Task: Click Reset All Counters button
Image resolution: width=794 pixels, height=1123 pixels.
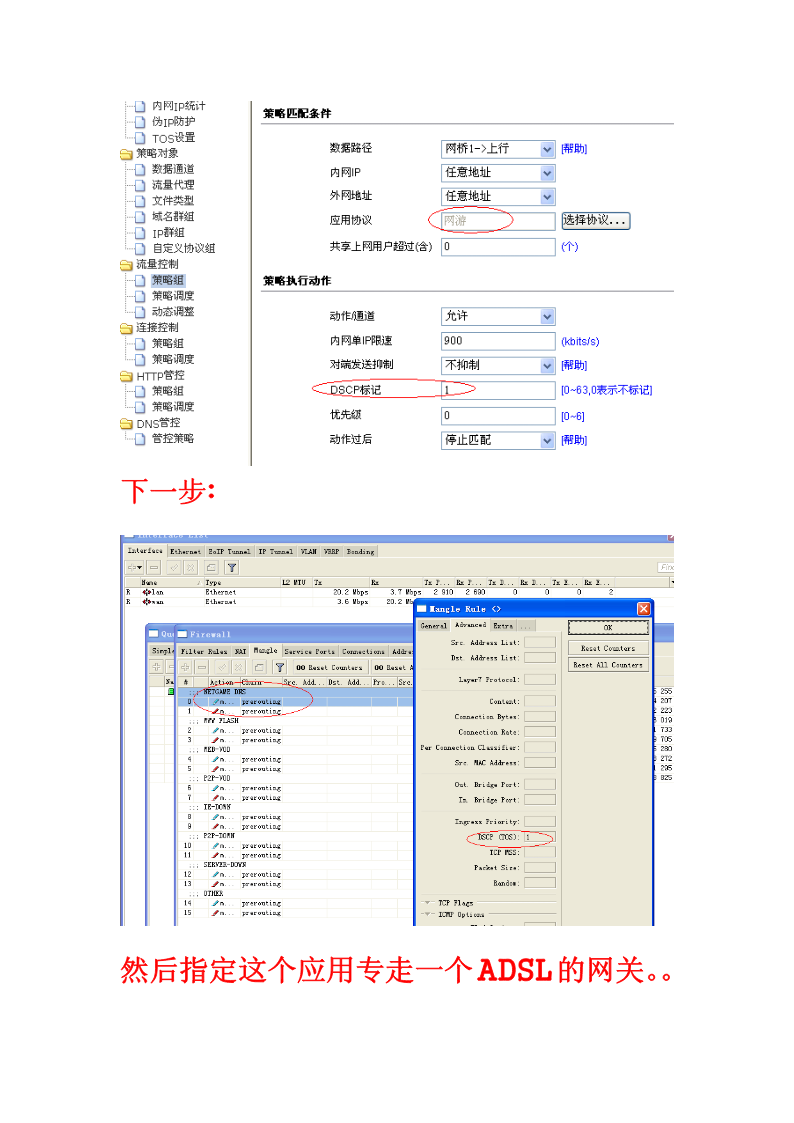Action: (608, 665)
